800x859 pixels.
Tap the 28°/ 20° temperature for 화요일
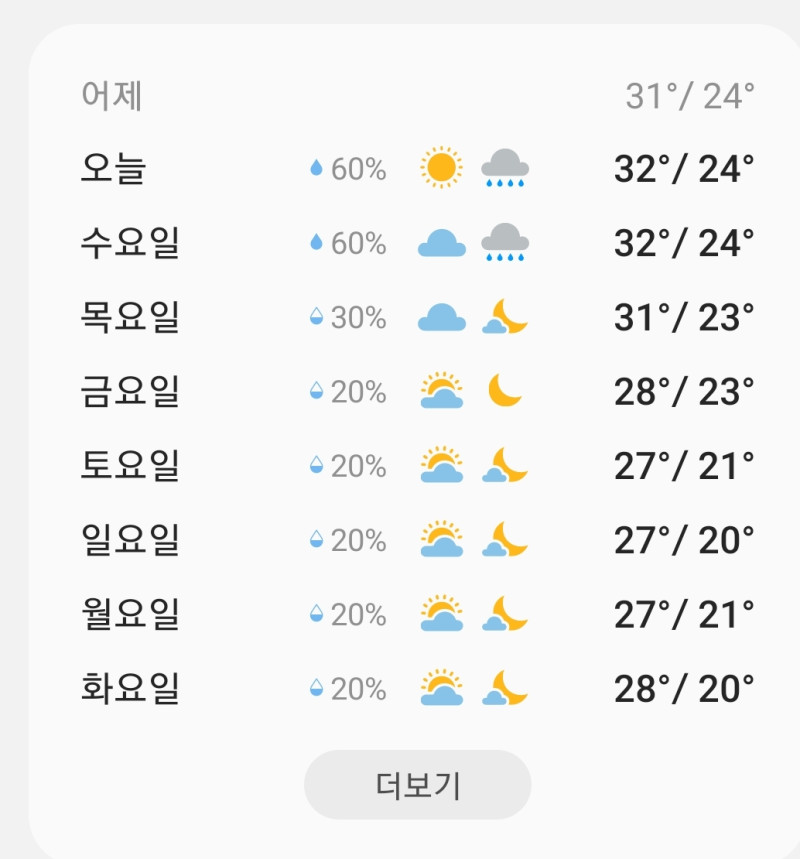point(684,689)
